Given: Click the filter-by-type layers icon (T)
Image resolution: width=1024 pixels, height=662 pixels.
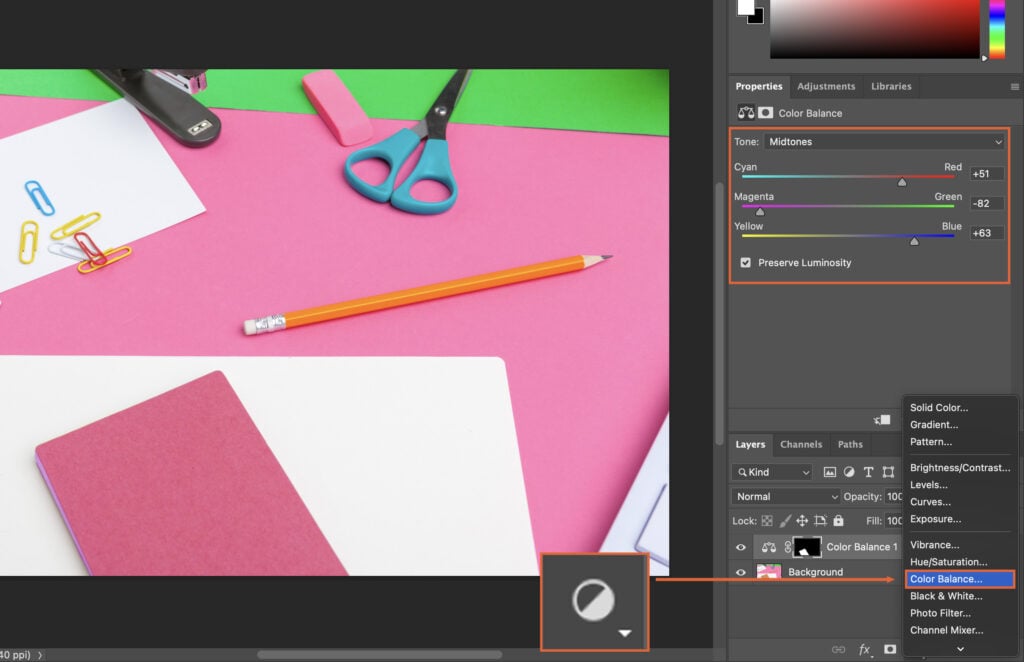Looking at the screenshot, I should pos(869,472).
